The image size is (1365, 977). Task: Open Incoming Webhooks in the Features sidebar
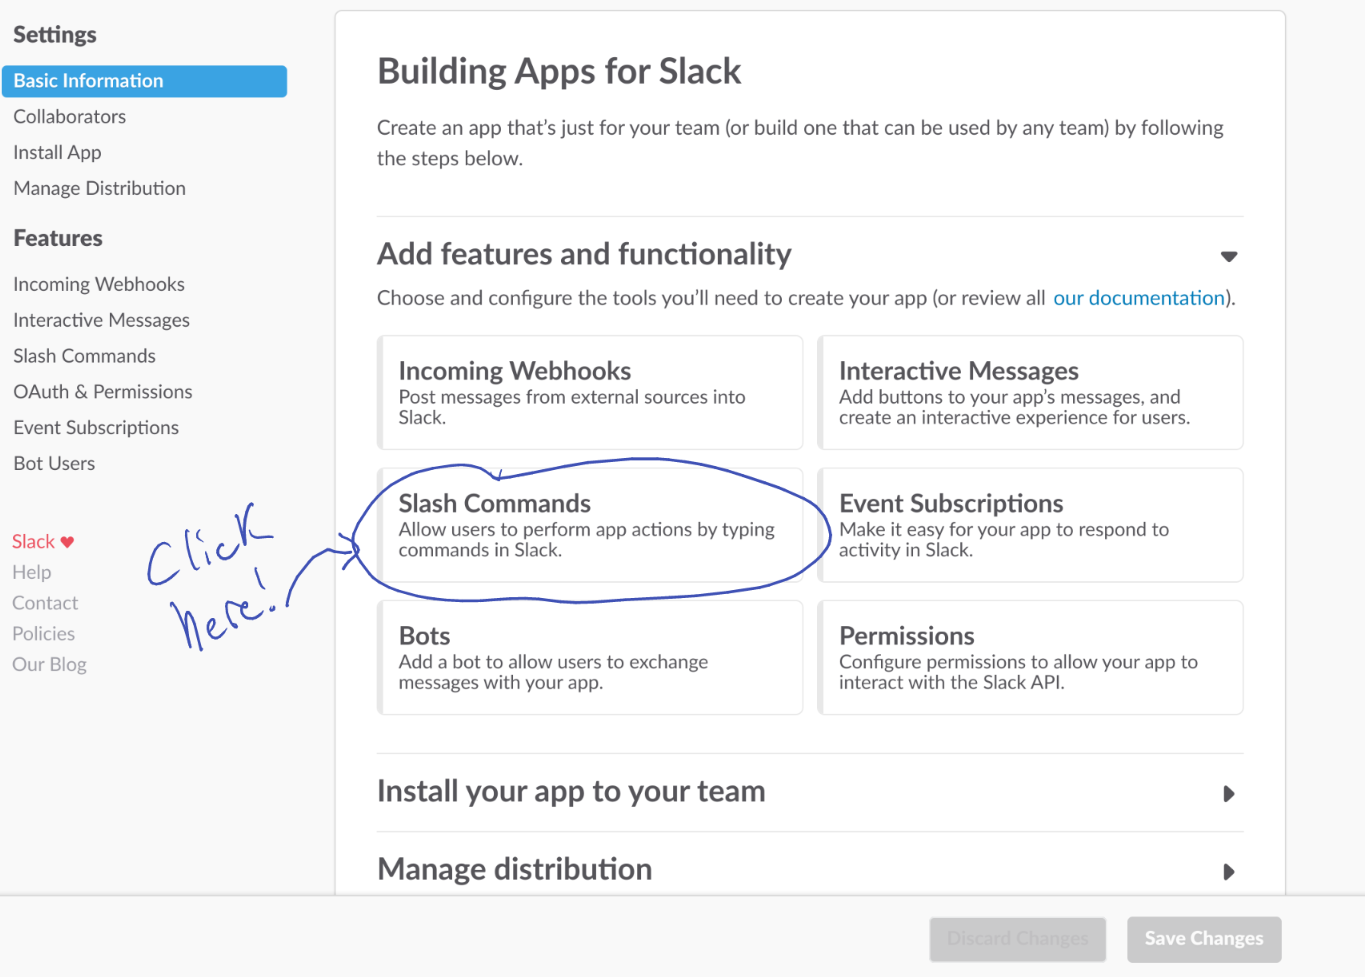pos(99,285)
